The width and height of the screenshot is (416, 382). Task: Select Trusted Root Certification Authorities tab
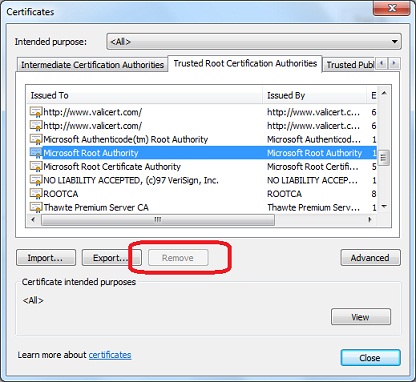[245, 63]
